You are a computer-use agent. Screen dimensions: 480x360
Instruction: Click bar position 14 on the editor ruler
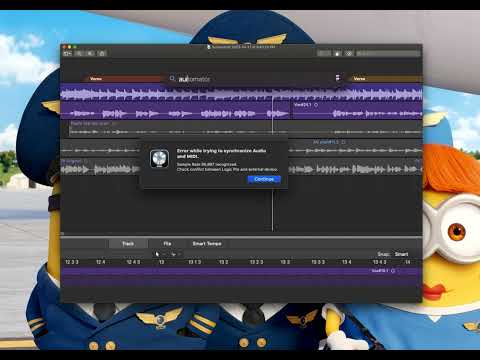[x=407, y=262]
